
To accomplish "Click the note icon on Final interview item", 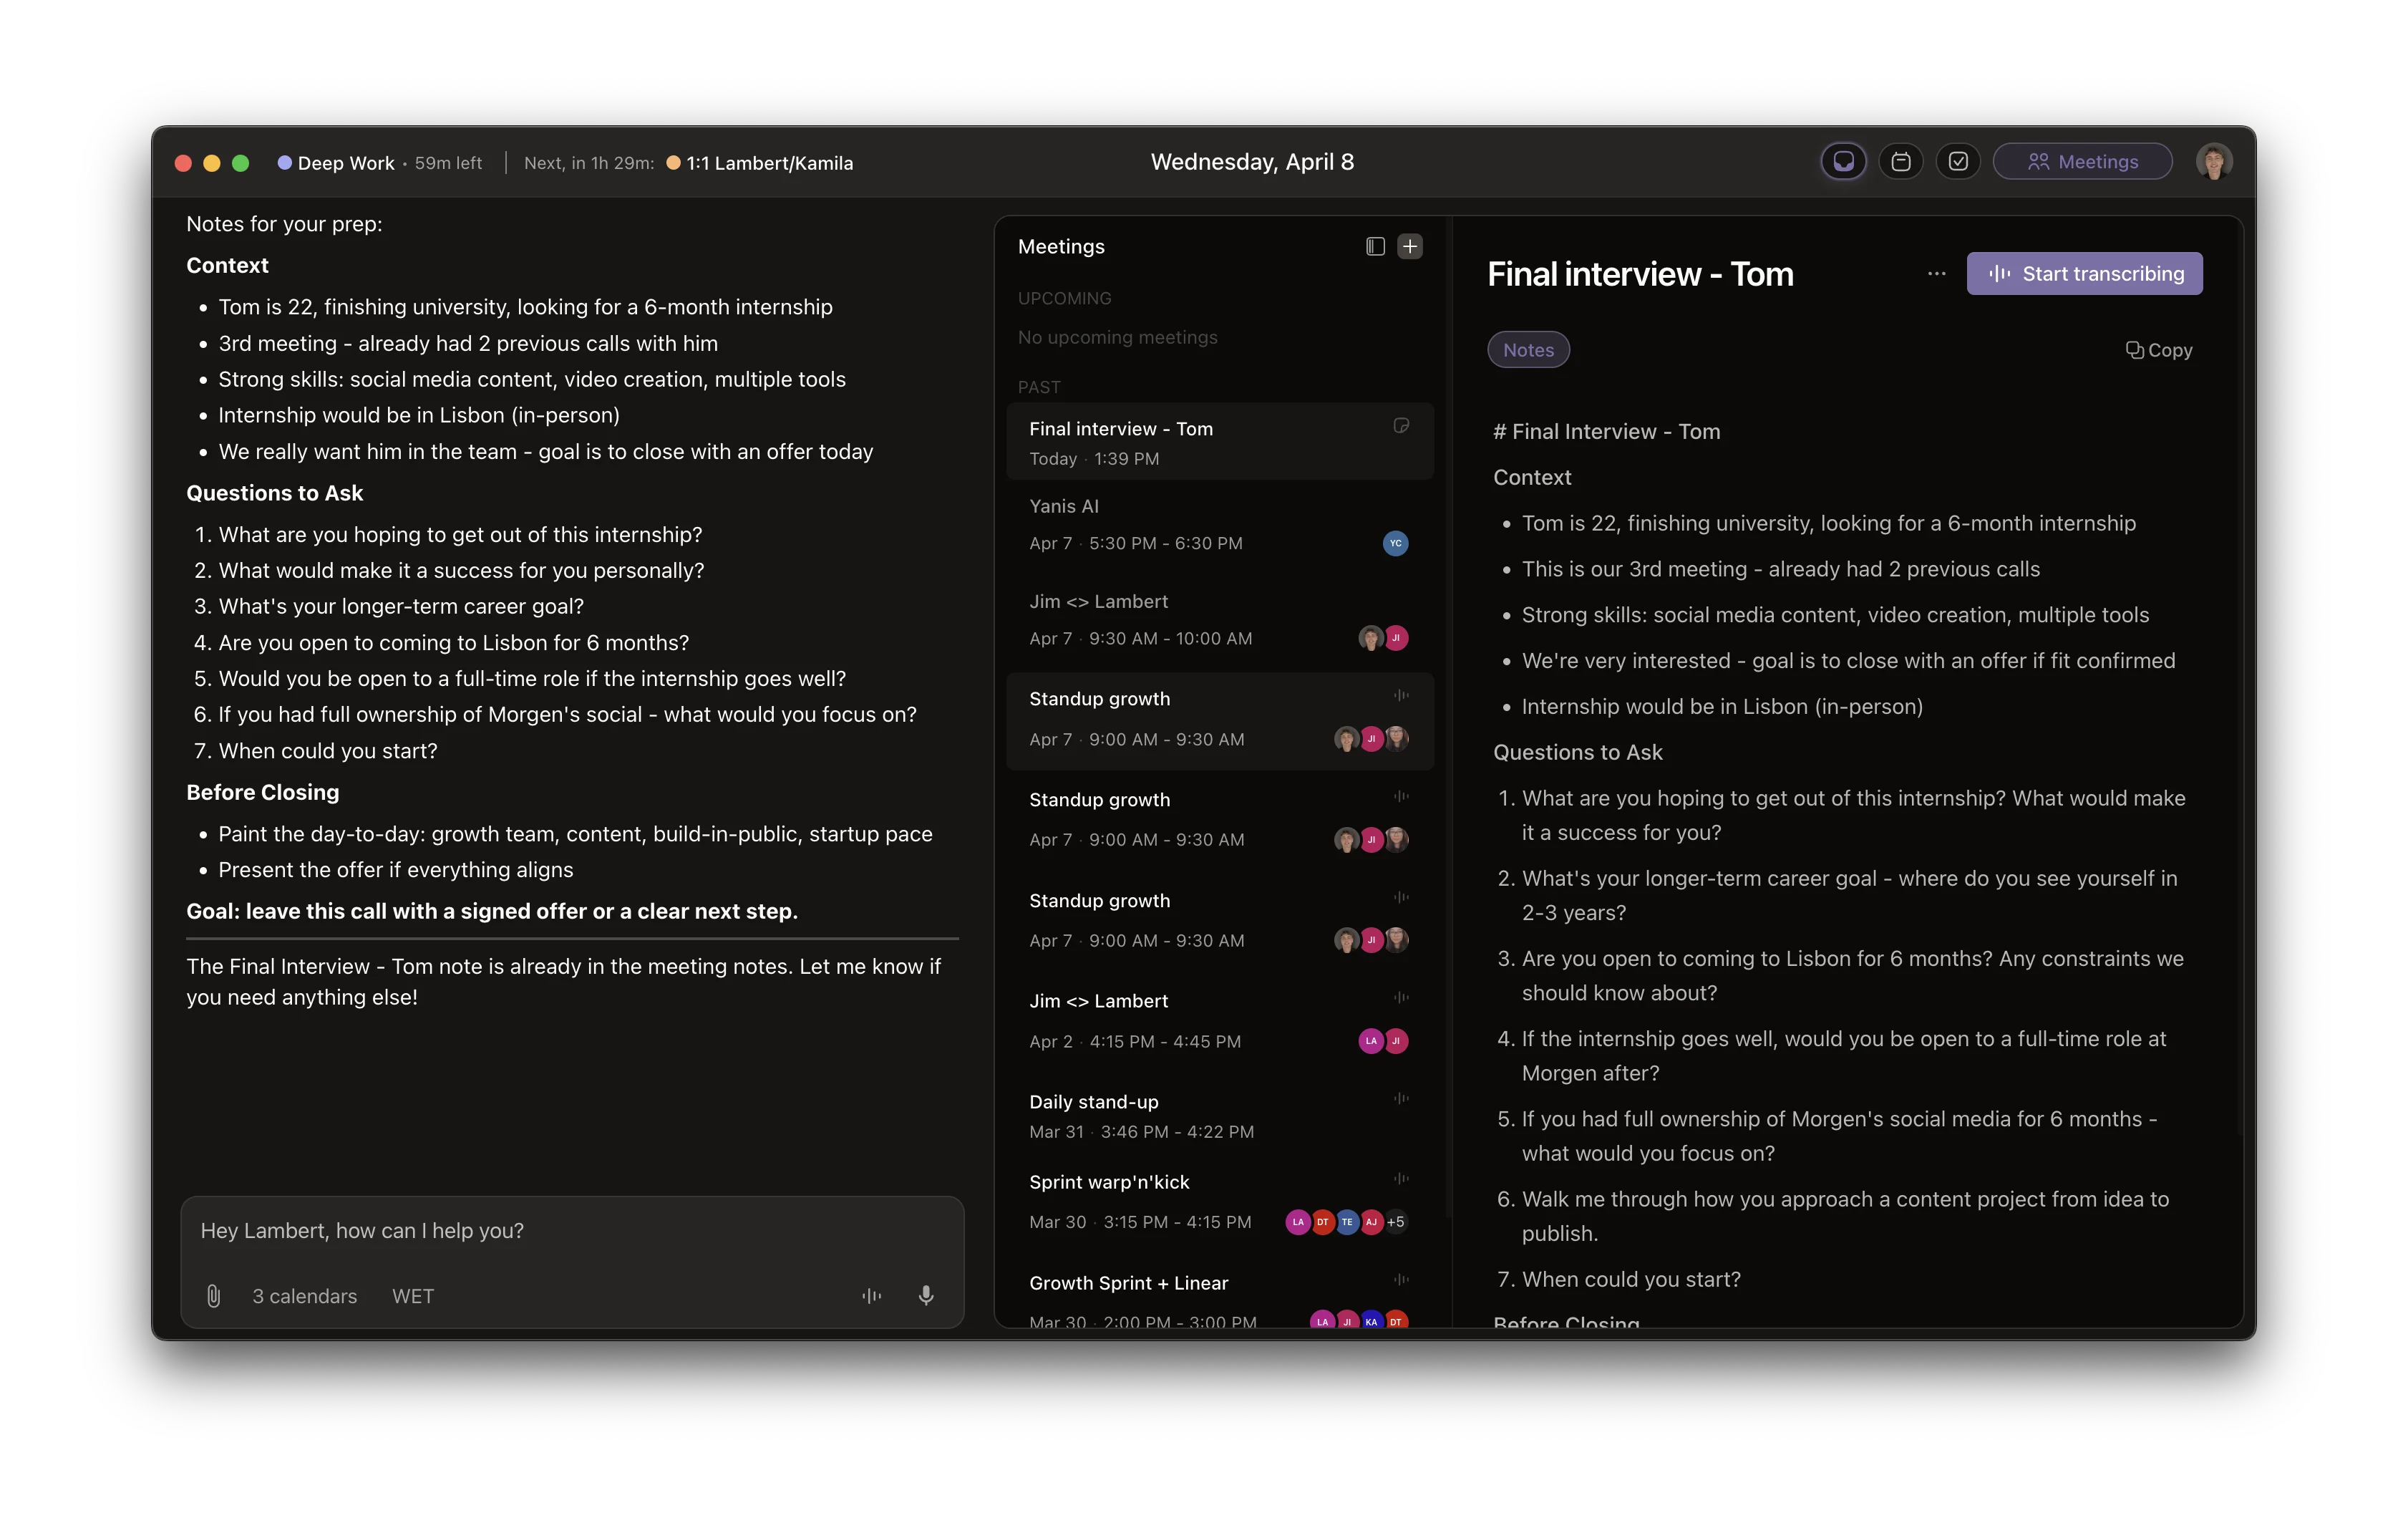I will (x=1401, y=426).
